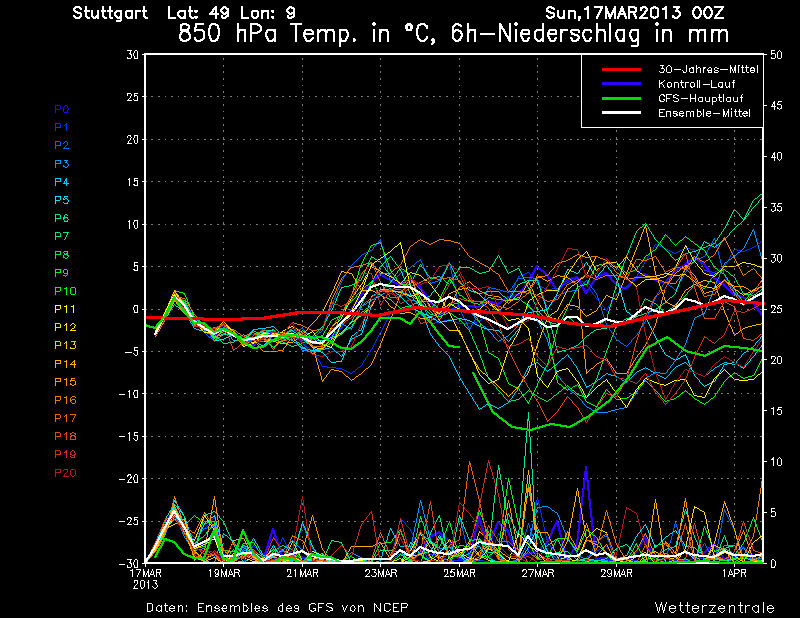This screenshot has width=800, height=618.
Task: Click the Stuttgart location header
Action: (x=110, y=13)
